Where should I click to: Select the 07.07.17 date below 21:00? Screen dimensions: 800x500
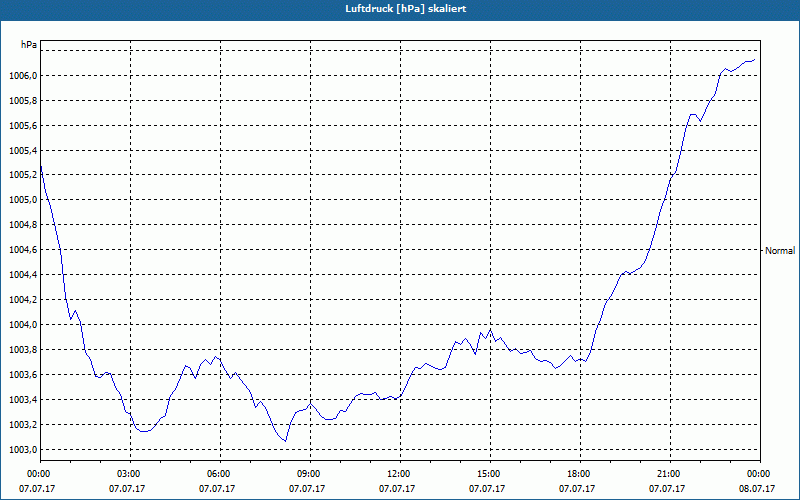[x=667, y=489]
